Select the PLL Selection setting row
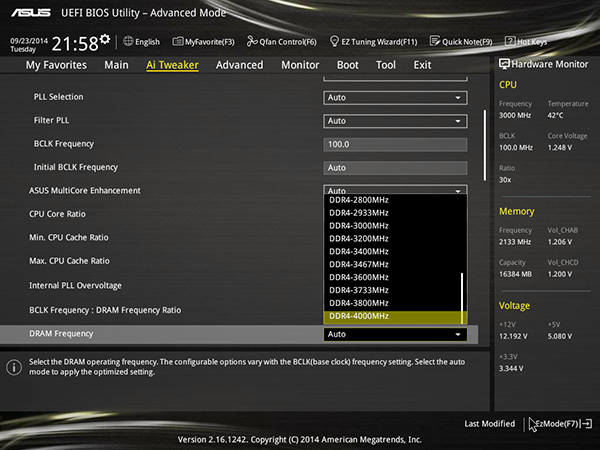Screen dimensions: 600x450 (x=59, y=97)
